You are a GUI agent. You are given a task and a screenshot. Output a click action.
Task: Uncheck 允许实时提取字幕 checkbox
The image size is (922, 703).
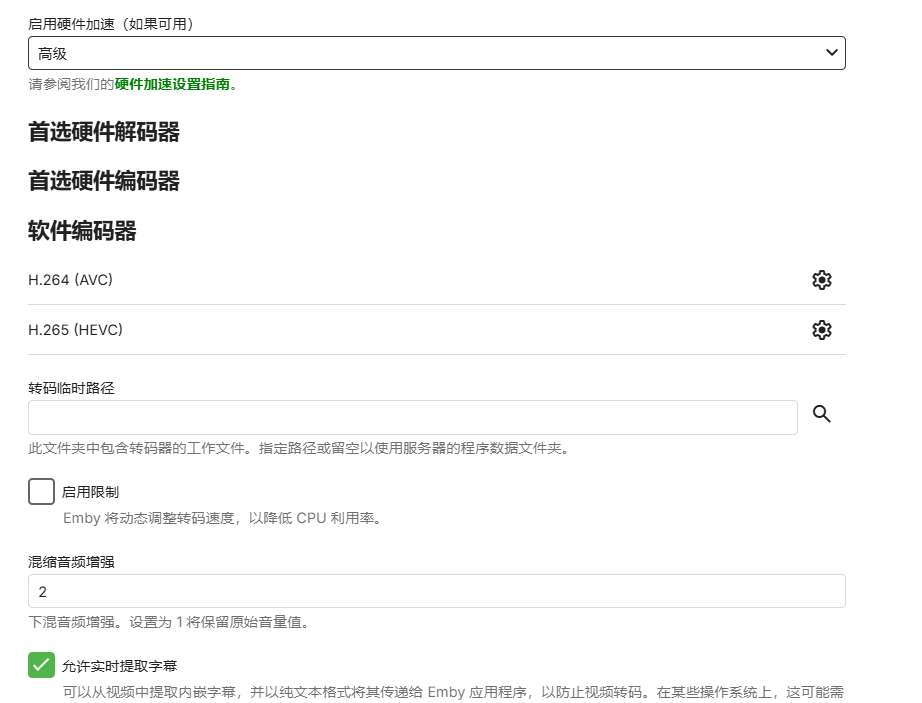point(41,665)
